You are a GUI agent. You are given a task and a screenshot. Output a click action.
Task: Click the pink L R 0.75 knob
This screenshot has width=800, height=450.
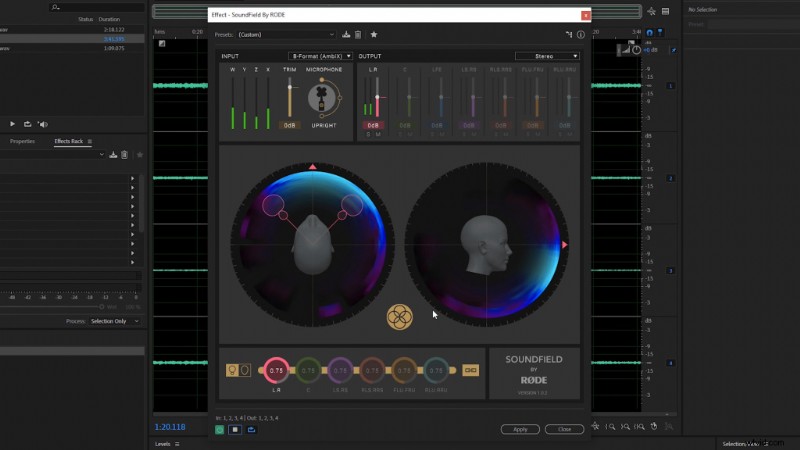276,370
